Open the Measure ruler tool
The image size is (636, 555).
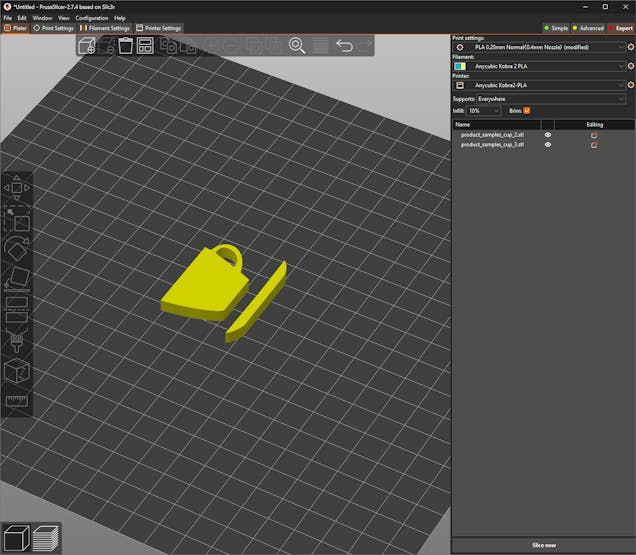[x=17, y=401]
